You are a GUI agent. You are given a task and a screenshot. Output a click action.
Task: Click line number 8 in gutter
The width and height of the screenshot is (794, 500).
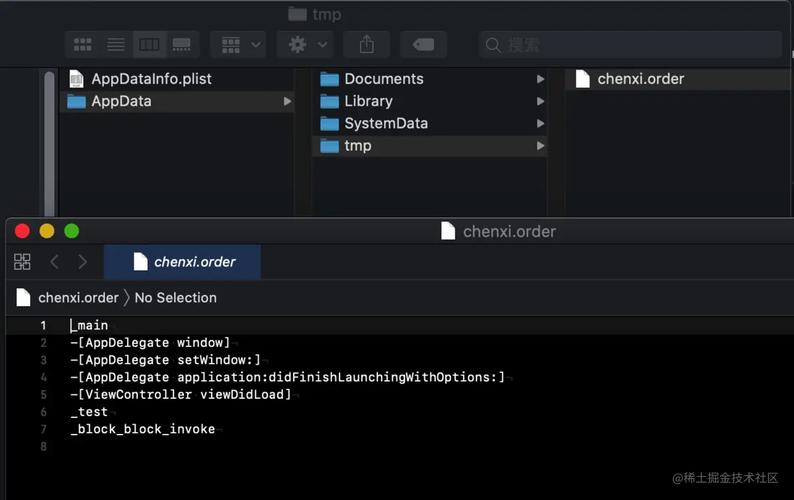tap(44, 446)
